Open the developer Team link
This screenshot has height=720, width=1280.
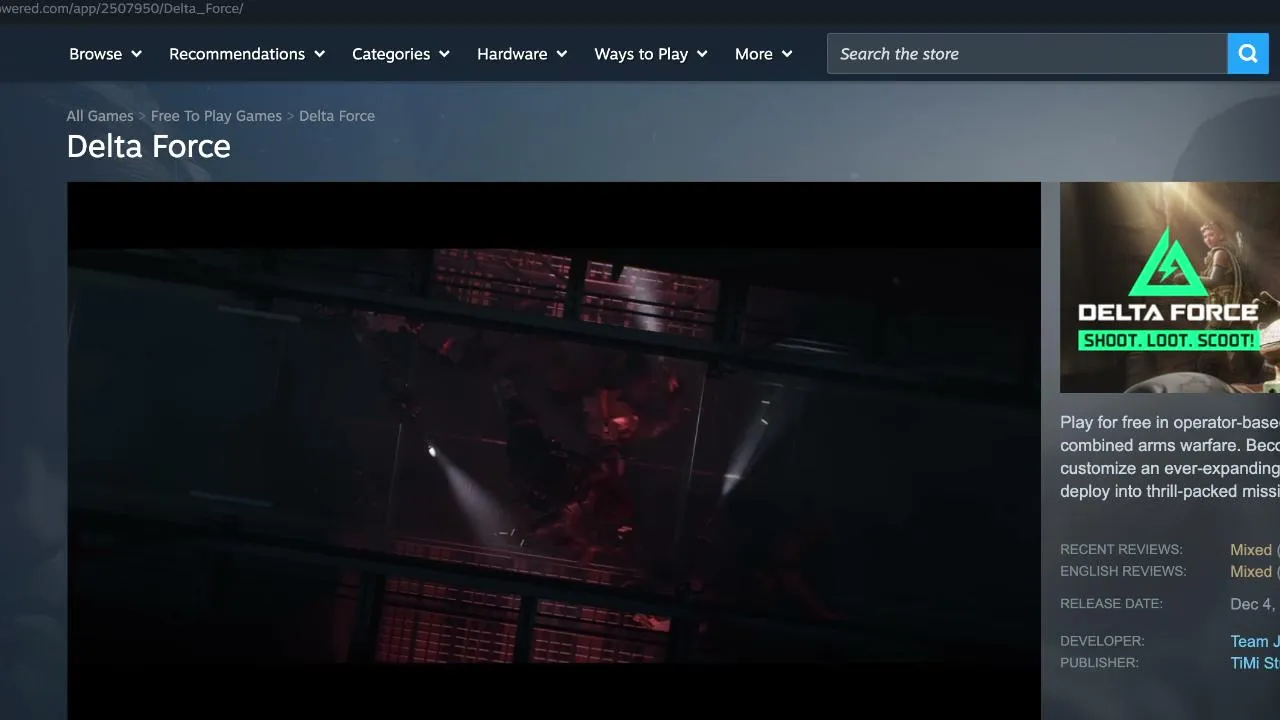(x=1255, y=642)
